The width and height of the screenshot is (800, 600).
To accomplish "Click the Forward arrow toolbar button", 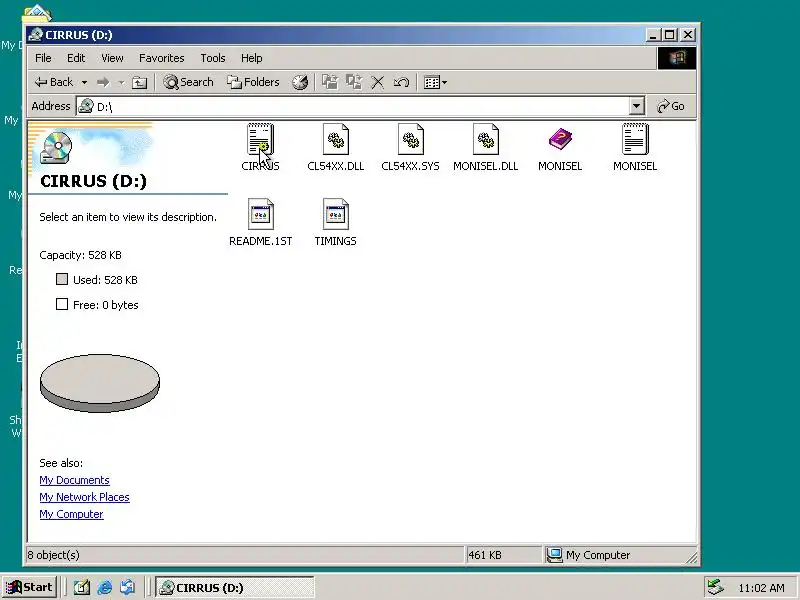I will click(103, 82).
